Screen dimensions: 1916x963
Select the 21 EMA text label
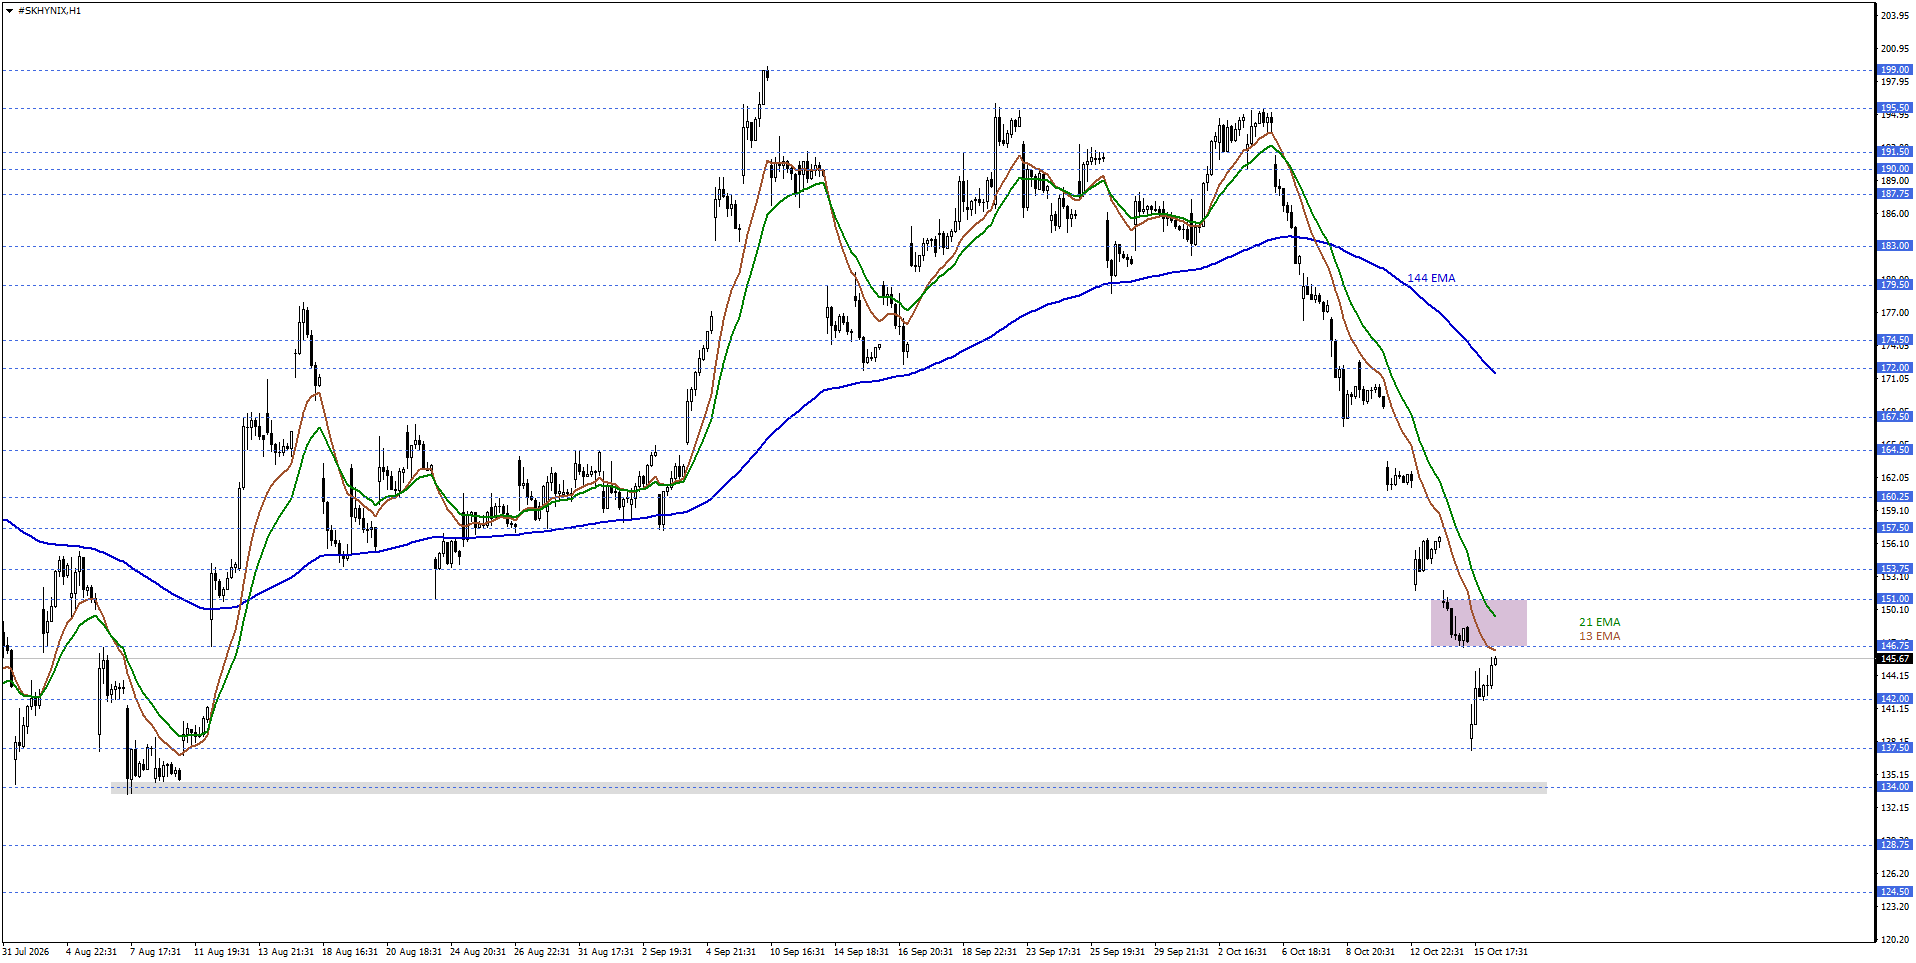[x=1599, y=622]
